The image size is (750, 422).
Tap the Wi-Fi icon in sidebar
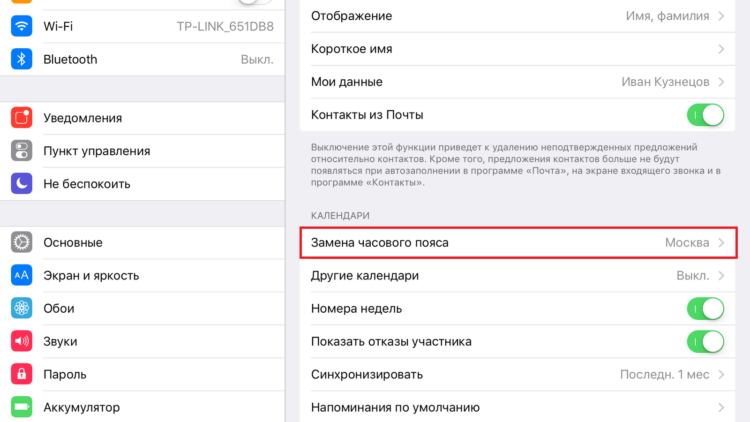[22, 26]
